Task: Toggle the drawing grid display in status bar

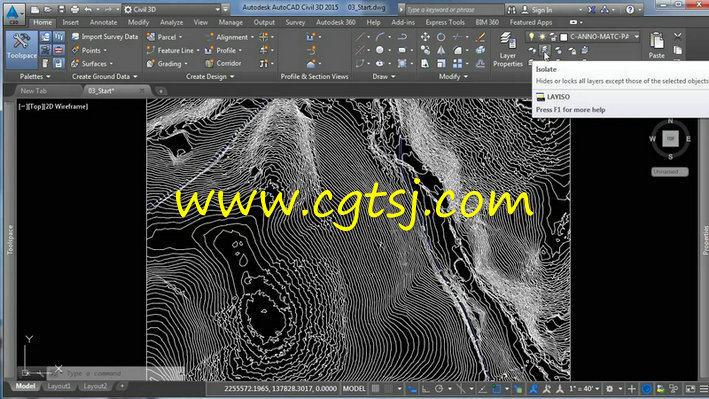Action: pos(376,389)
